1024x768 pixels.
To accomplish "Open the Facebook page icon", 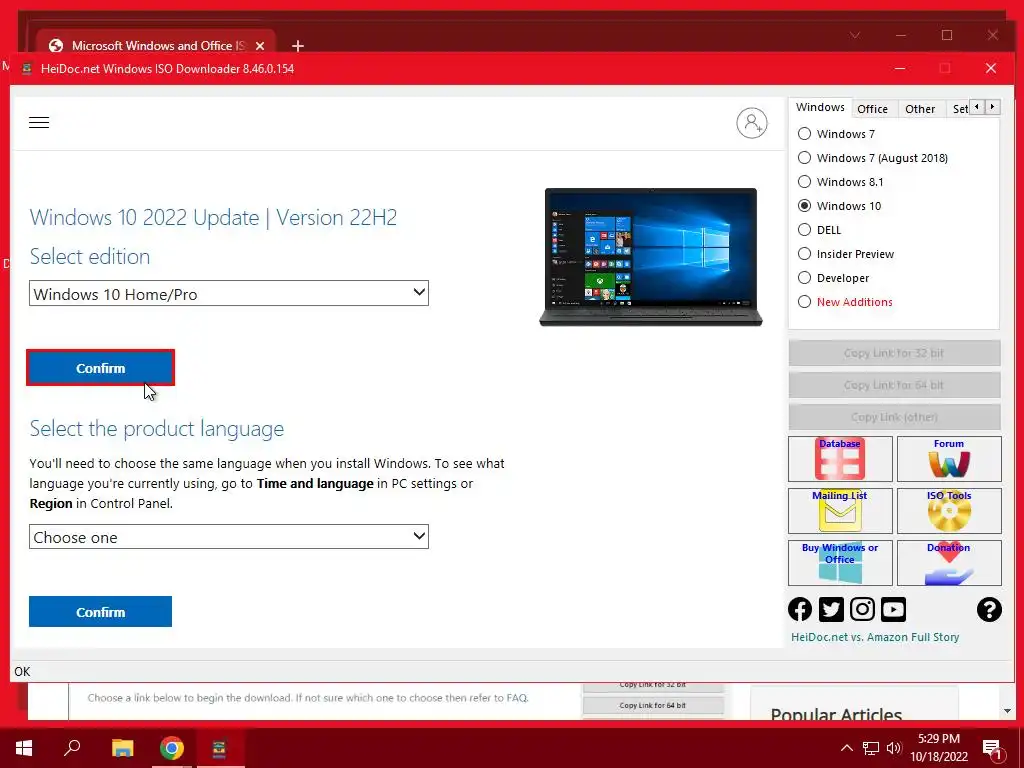I will click(800, 609).
